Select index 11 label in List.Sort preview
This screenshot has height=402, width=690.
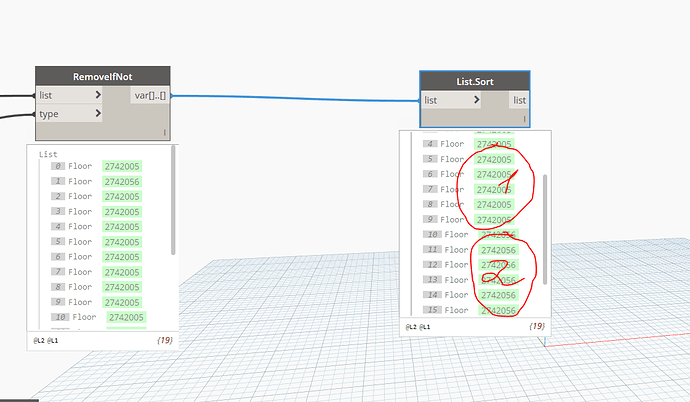point(432,249)
